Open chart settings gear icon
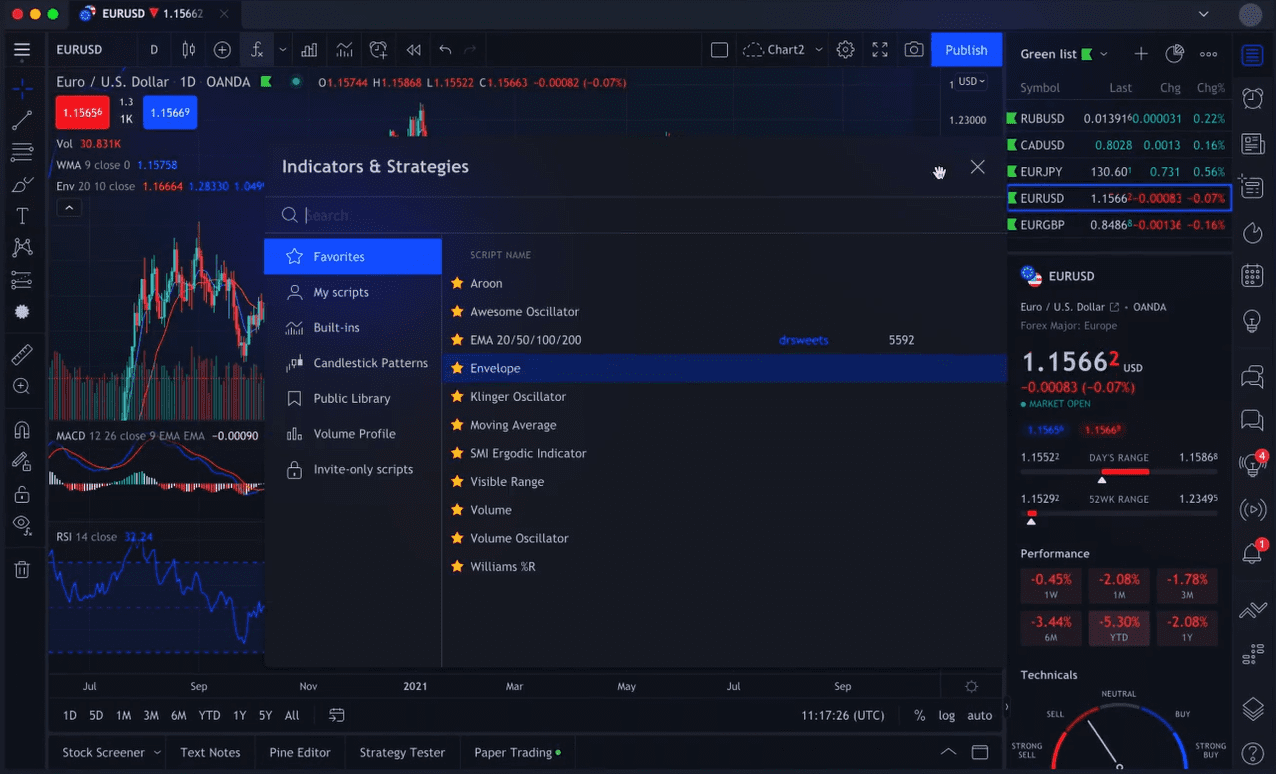 846,50
